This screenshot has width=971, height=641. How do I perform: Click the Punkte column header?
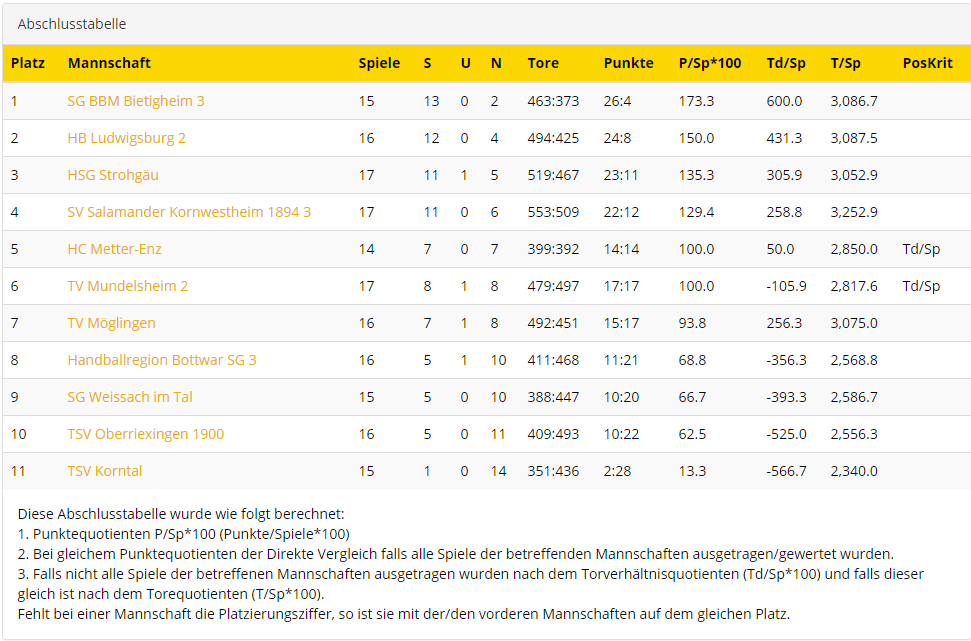[x=628, y=63]
